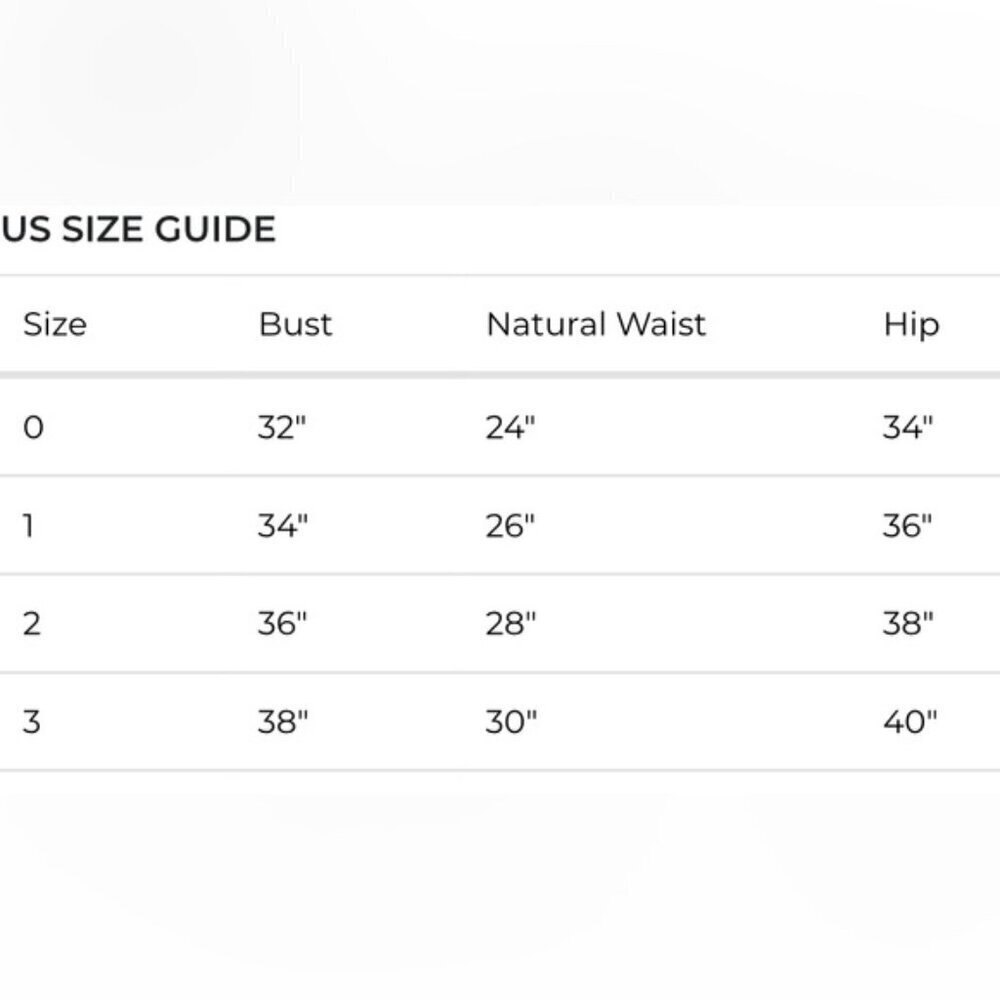Click the 38" hip value for size 2
This screenshot has width=1000, height=1000.
pyautogui.click(x=907, y=624)
